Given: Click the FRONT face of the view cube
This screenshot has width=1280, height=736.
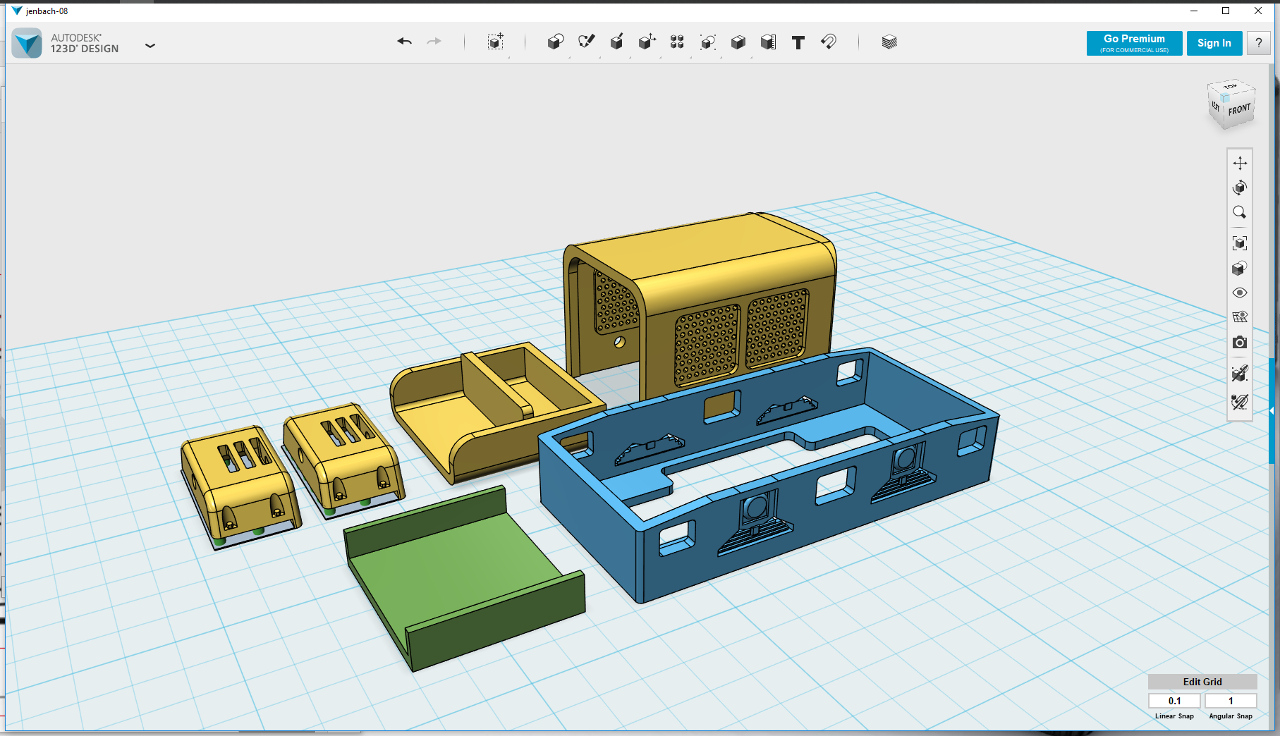Looking at the screenshot, I should pos(1239,109).
